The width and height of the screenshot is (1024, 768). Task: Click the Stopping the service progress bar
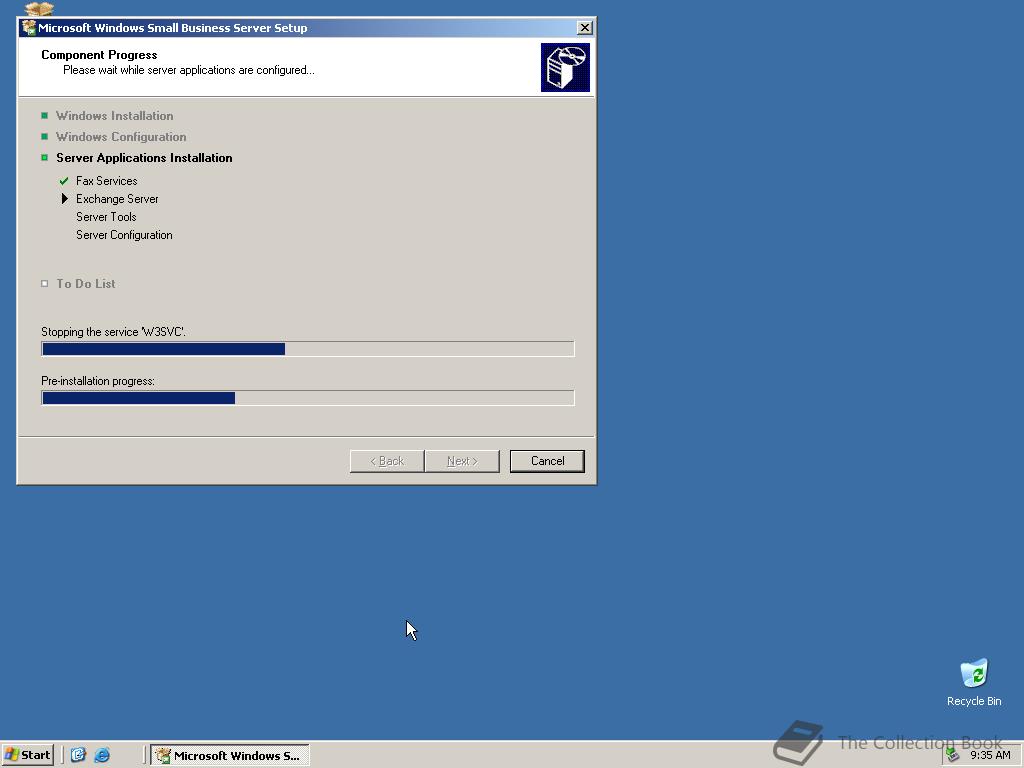pyautogui.click(x=308, y=349)
